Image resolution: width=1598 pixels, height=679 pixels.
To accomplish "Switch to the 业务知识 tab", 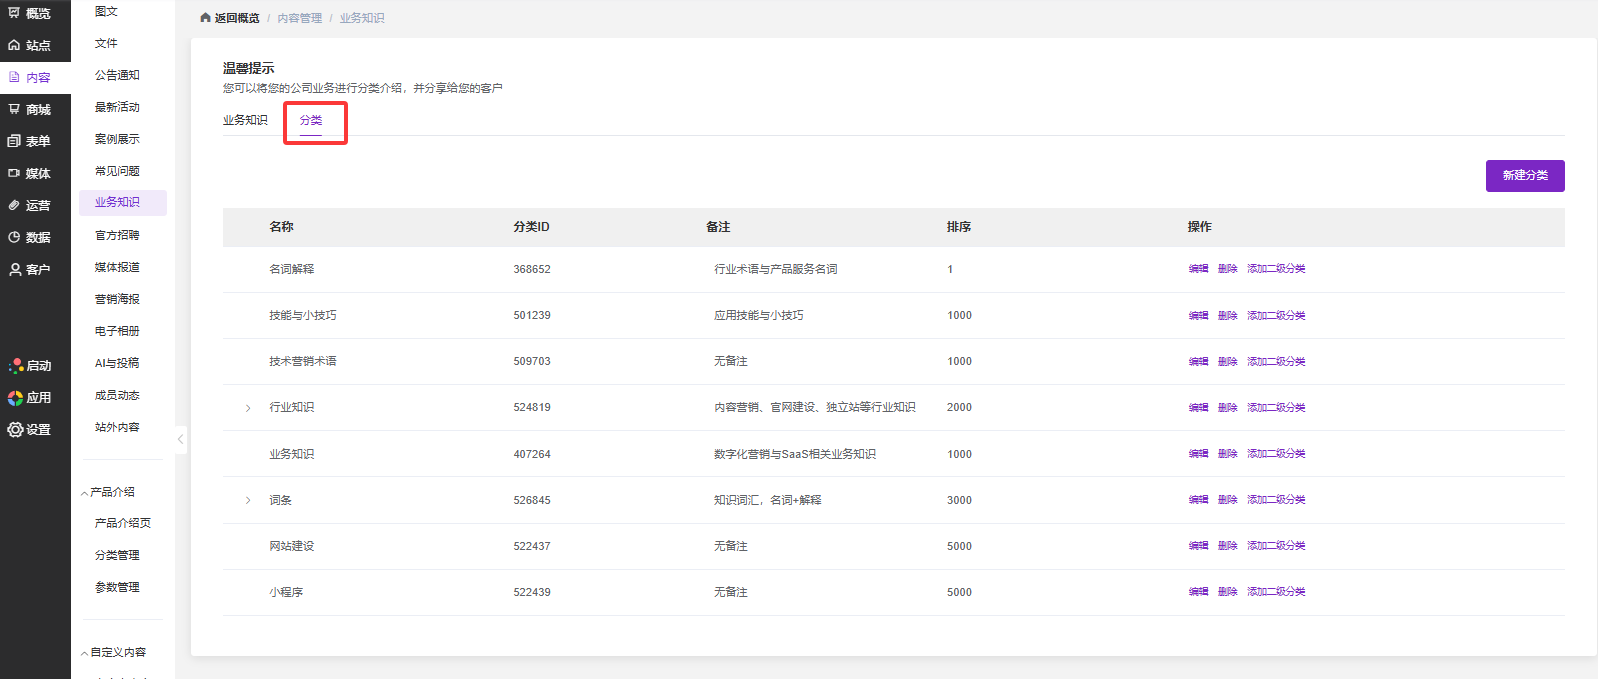I will [x=245, y=120].
